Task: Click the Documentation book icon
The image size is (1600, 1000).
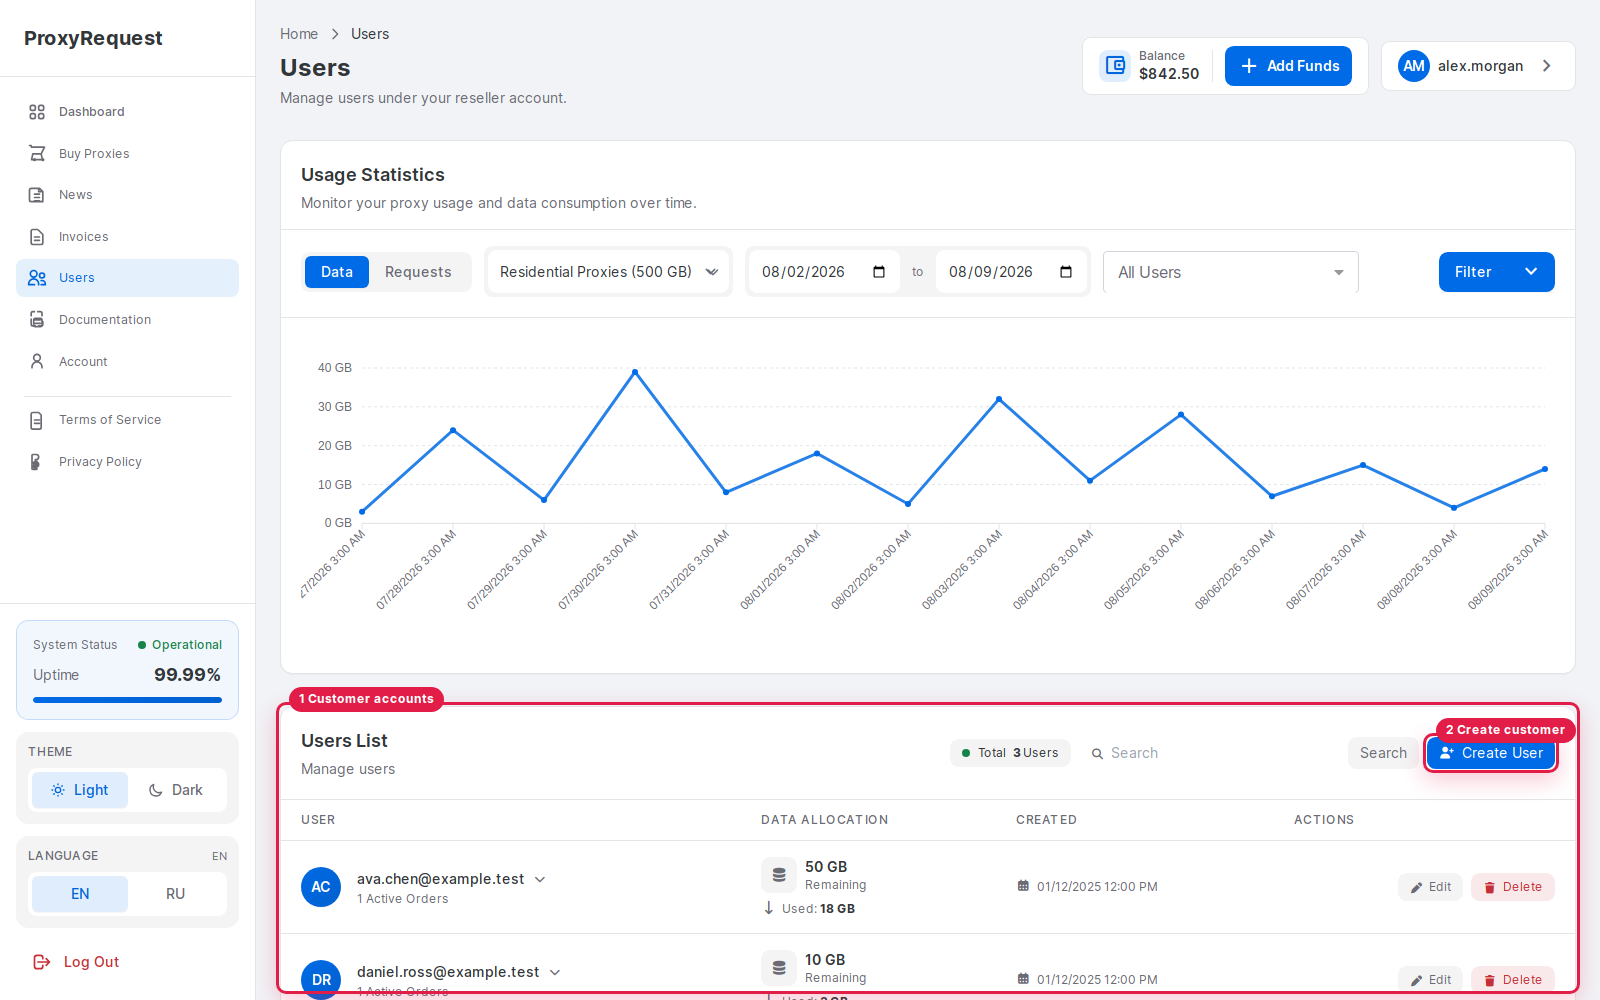Action: 37,320
